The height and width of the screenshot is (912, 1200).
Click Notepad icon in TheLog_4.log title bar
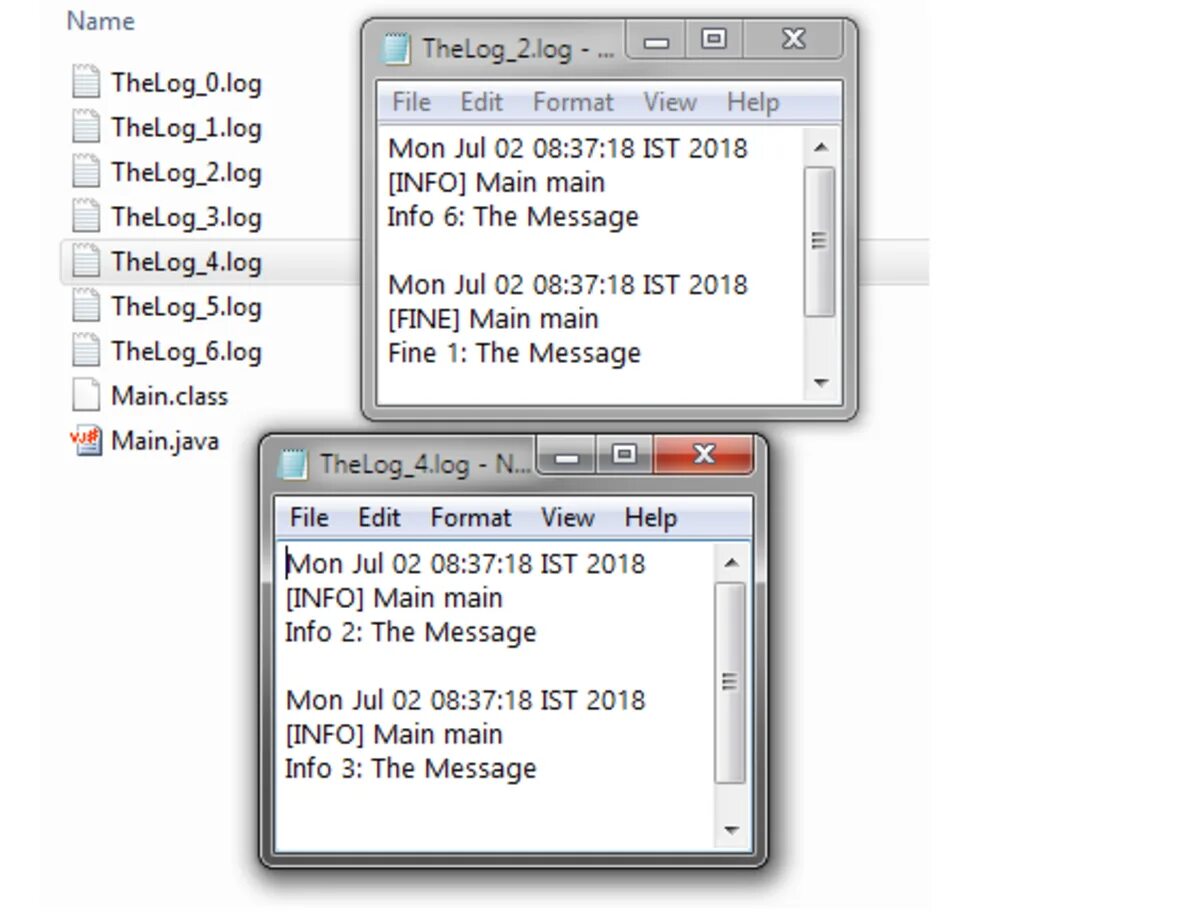click(x=293, y=464)
